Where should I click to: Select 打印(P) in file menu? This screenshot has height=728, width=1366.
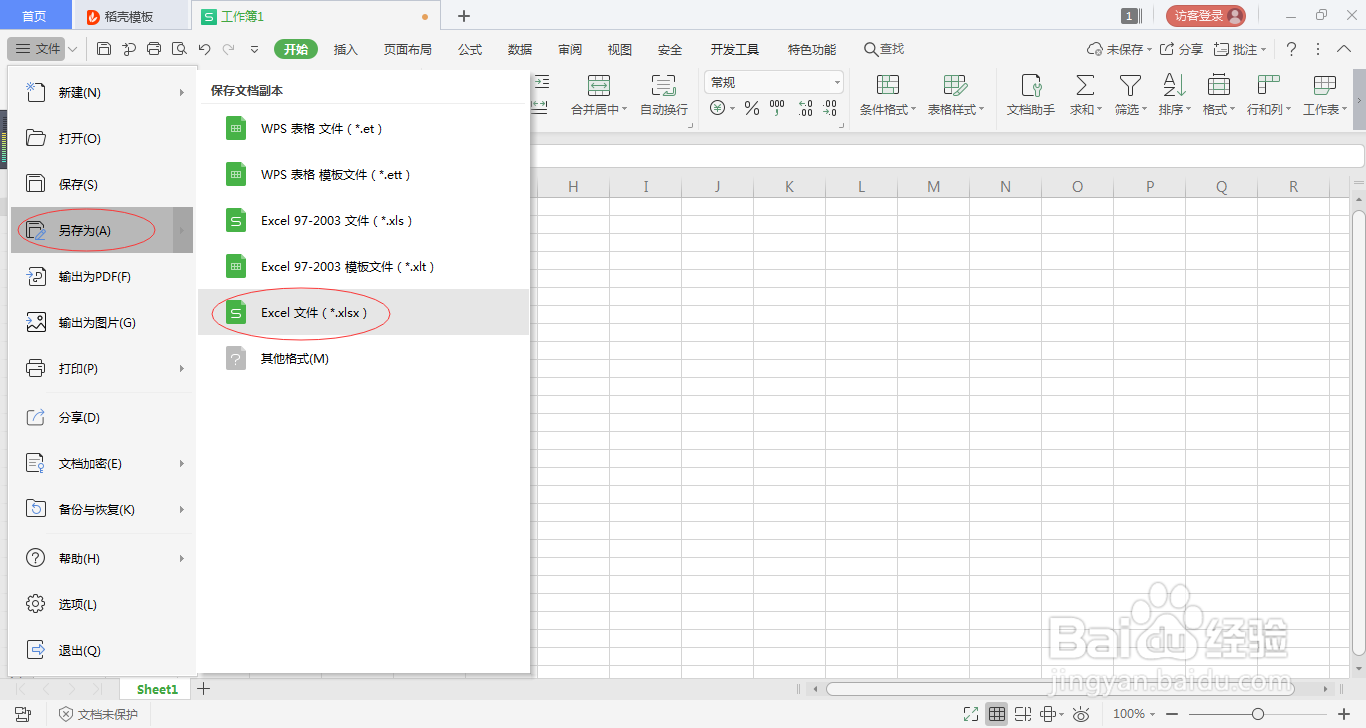pyautogui.click(x=101, y=369)
